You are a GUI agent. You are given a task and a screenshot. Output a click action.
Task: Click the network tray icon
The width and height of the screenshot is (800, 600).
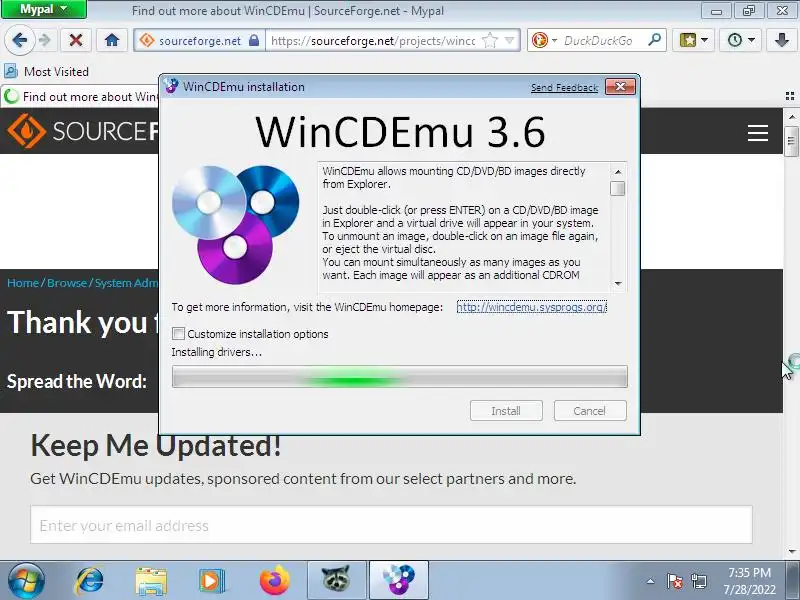click(x=698, y=581)
